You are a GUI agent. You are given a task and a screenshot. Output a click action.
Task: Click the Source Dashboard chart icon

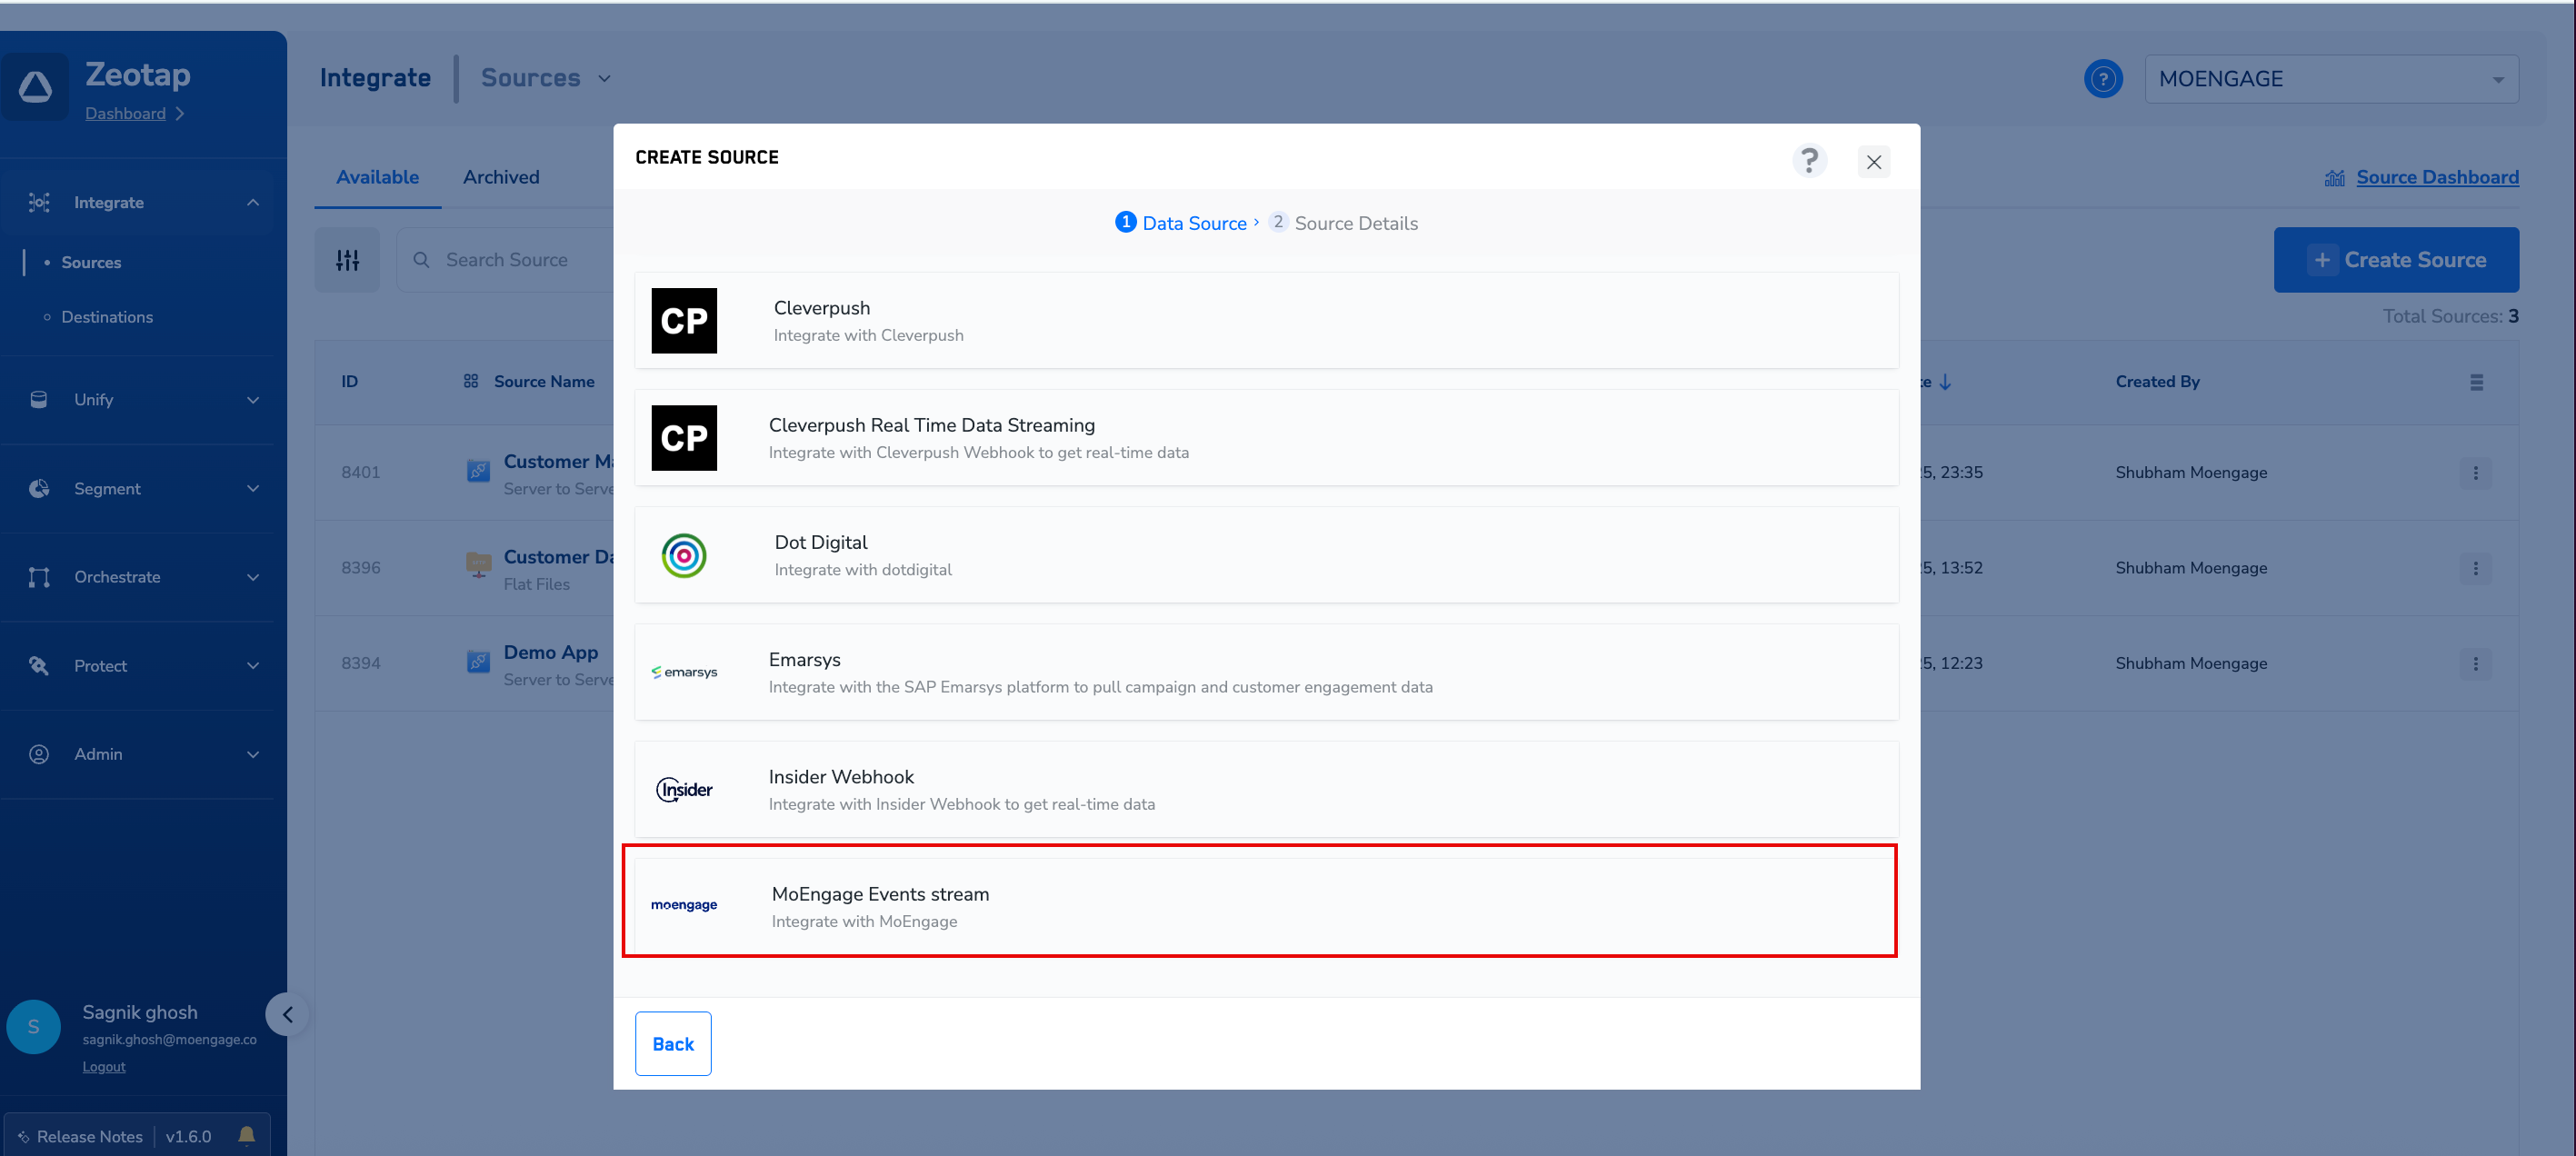(2335, 178)
